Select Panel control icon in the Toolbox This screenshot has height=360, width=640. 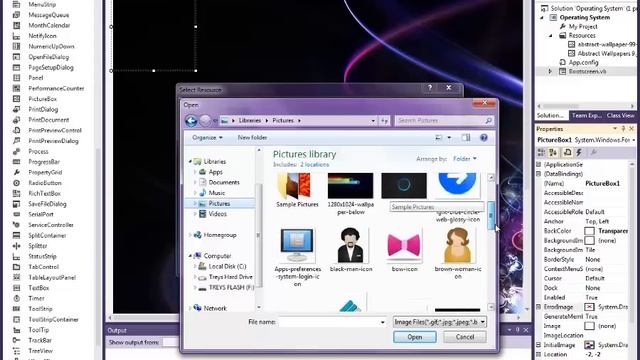(x=16, y=78)
